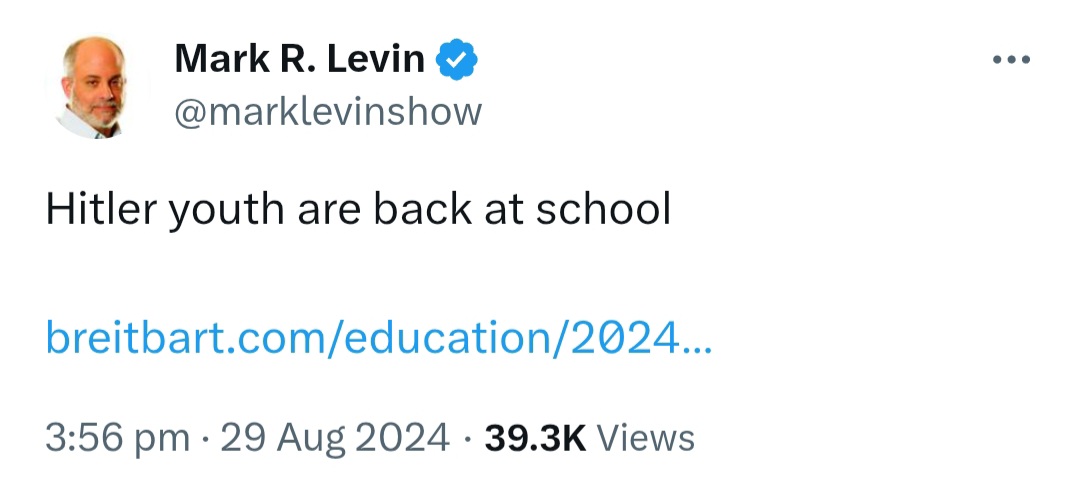Click the surname Levin in the display name
1080x489 pixels.
coord(375,59)
